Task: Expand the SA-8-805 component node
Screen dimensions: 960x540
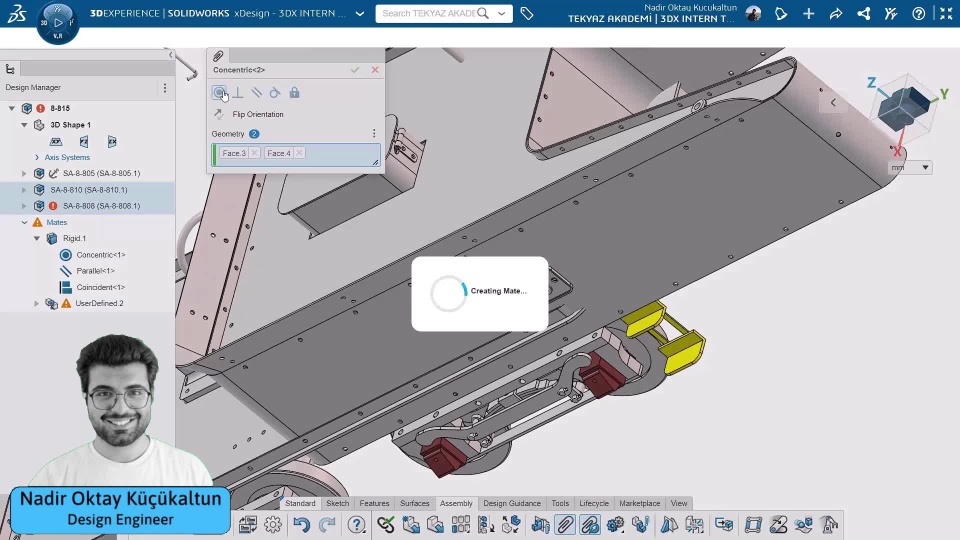Action: pos(25,173)
